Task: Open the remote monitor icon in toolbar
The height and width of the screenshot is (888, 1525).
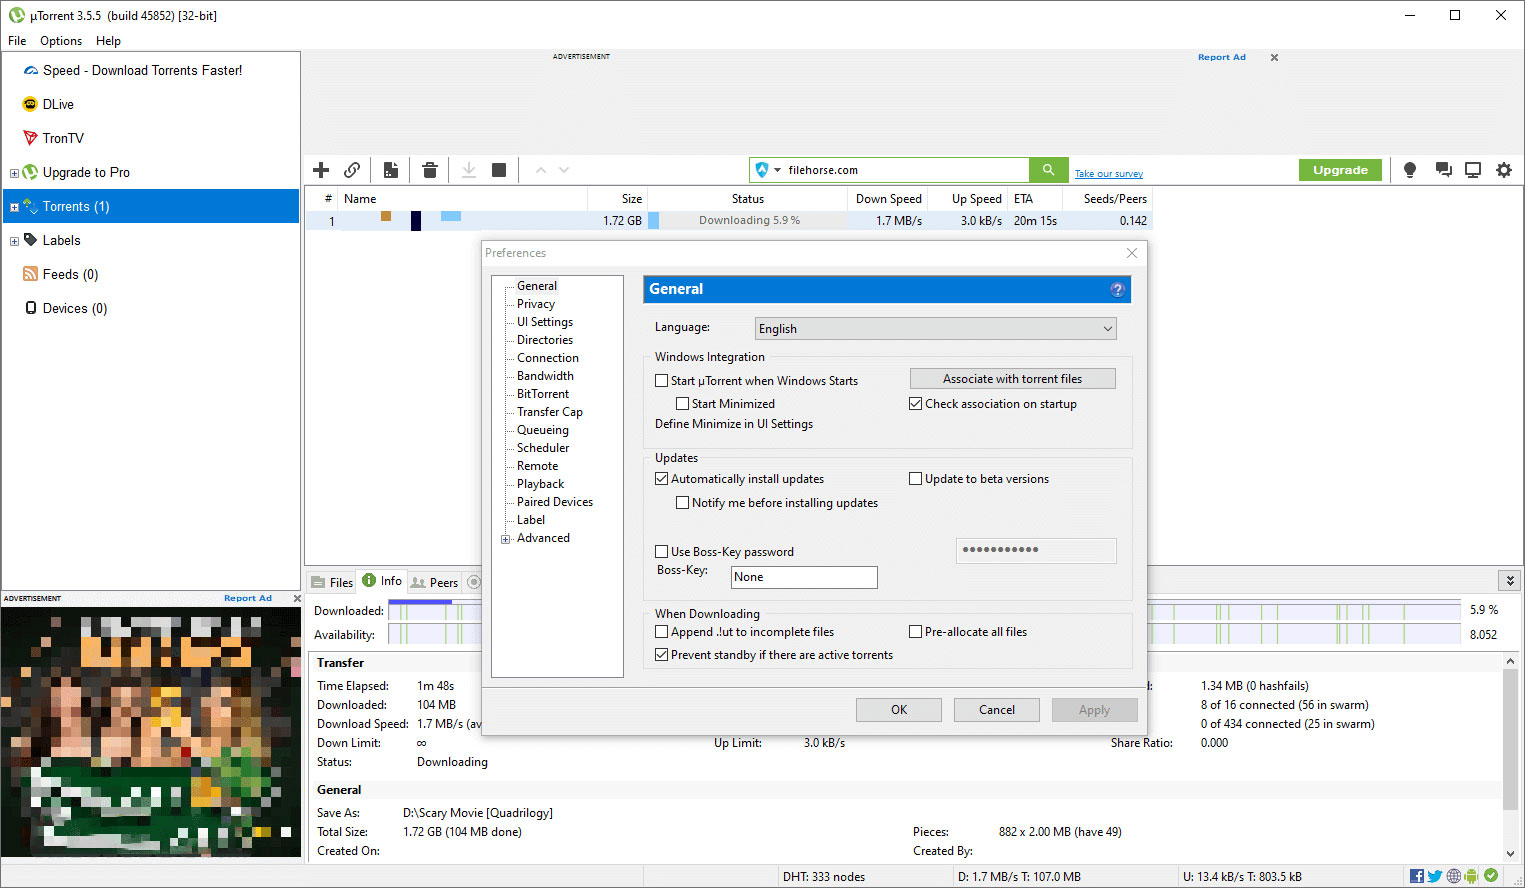Action: 1473,170
